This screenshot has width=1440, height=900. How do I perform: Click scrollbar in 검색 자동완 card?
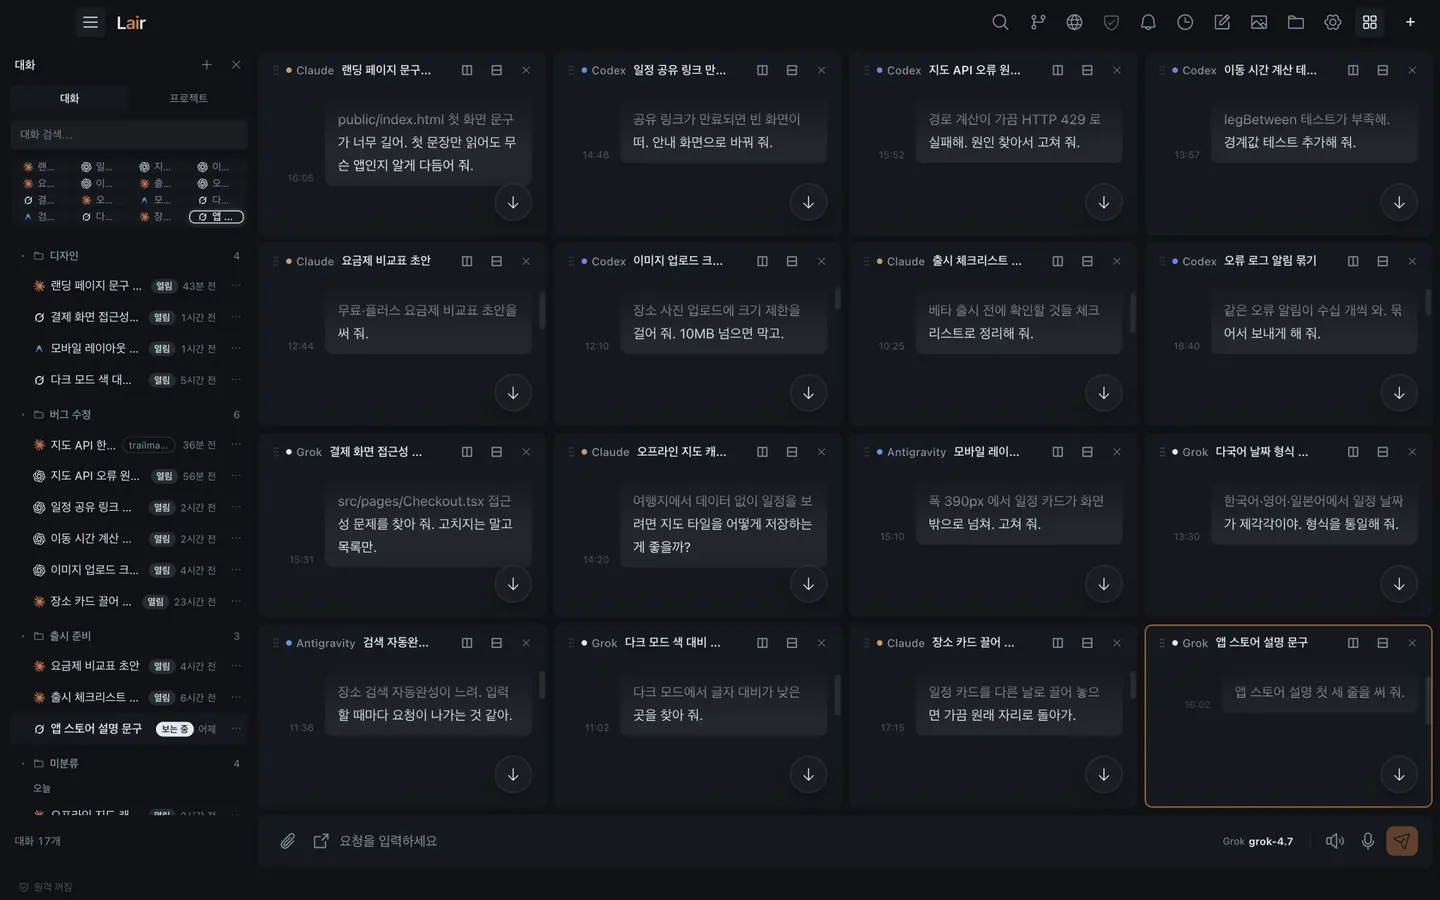coord(542,685)
